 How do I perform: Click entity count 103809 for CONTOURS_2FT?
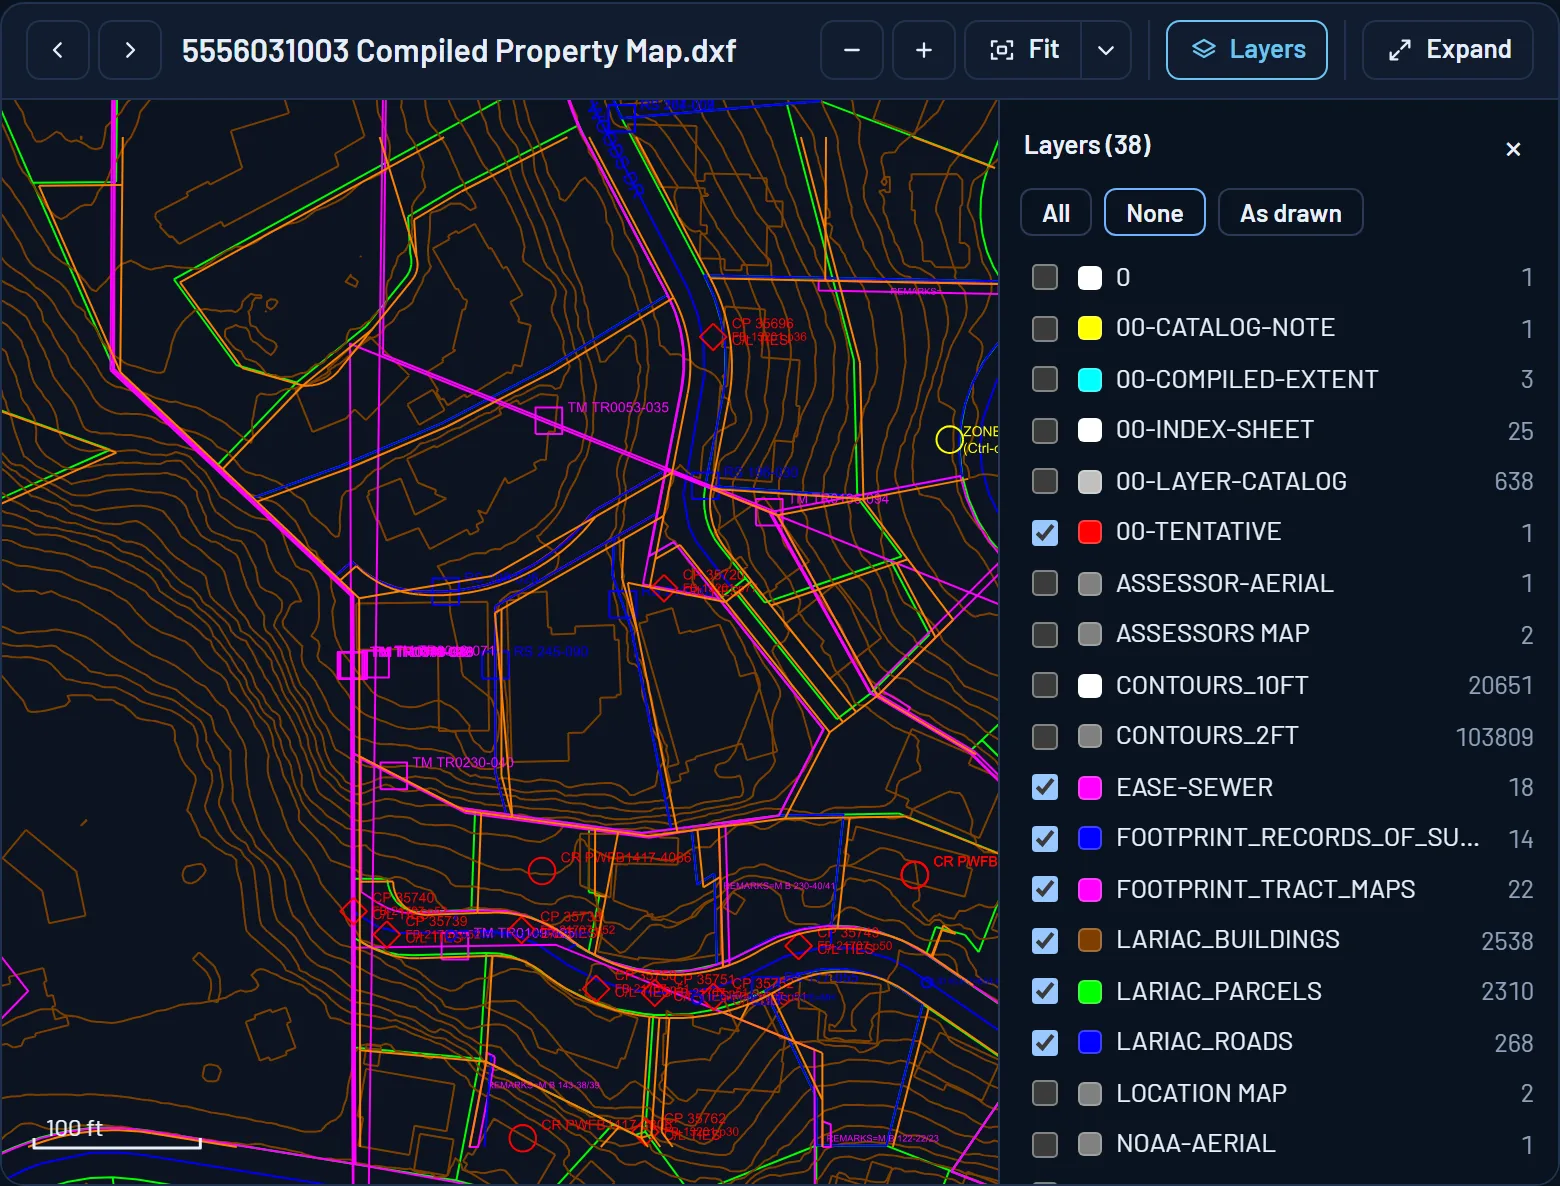1494,737
